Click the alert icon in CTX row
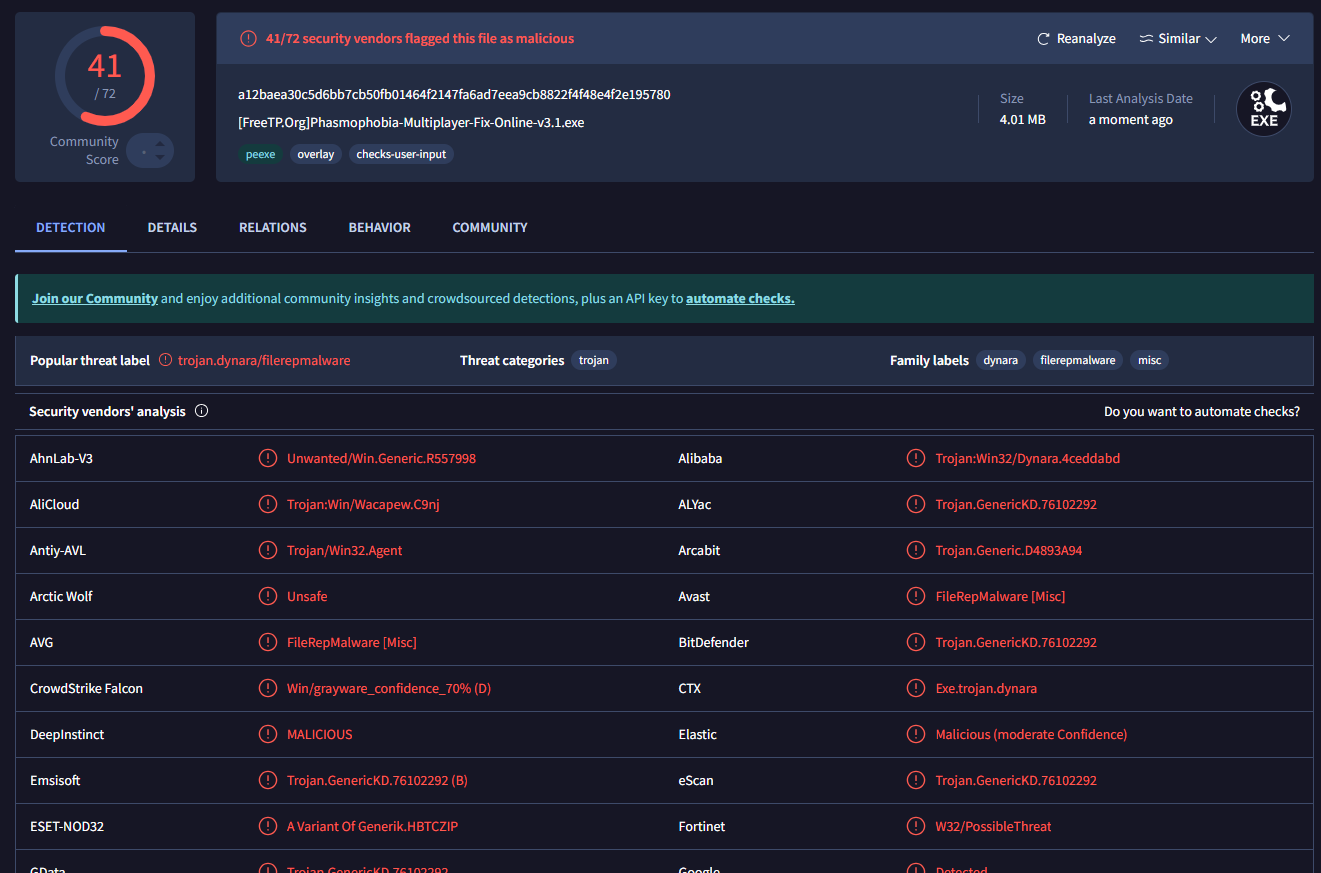This screenshot has width=1321, height=873. (916, 688)
